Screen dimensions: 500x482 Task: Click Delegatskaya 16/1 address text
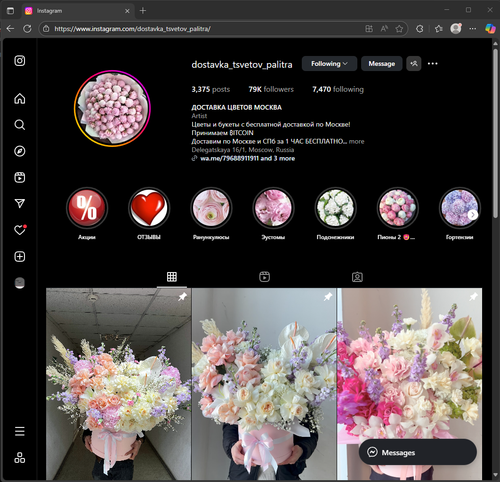243,150
